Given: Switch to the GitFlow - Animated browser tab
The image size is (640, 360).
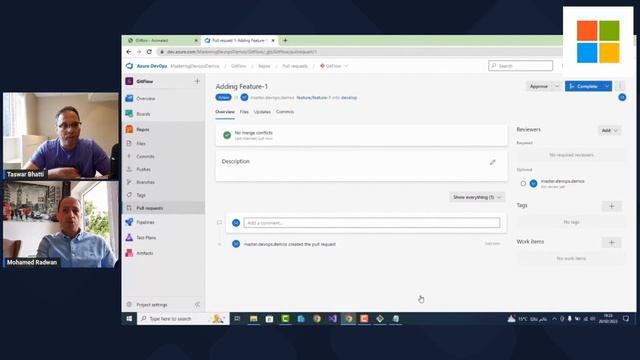Looking at the screenshot, I should pos(161,40).
